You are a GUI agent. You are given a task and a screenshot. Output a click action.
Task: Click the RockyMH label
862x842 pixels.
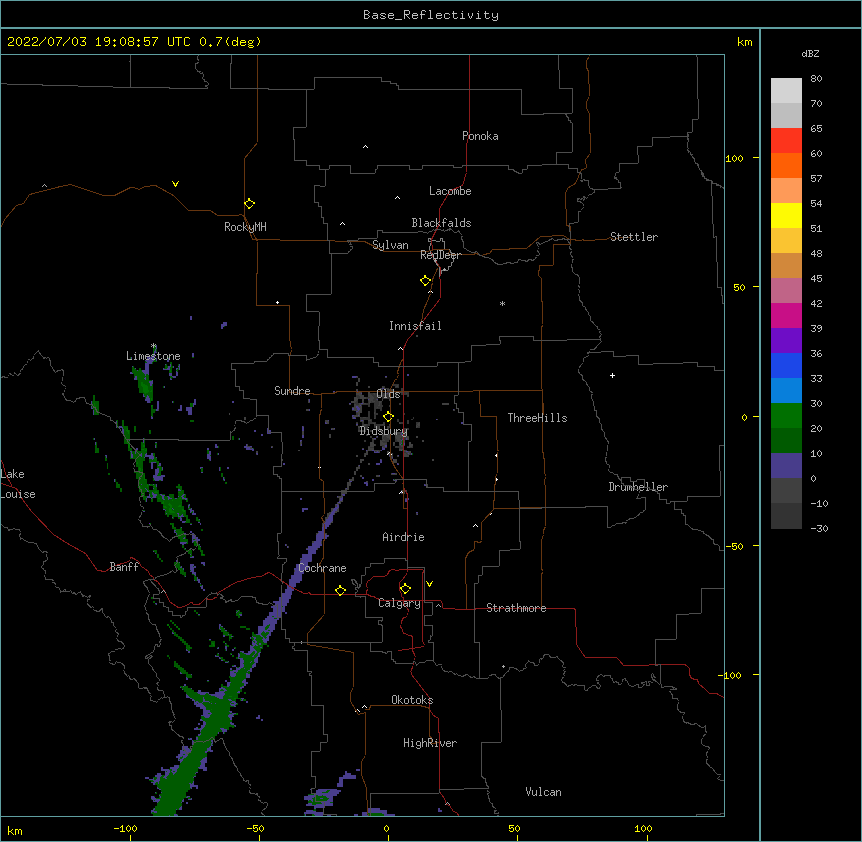pos(245,227)
